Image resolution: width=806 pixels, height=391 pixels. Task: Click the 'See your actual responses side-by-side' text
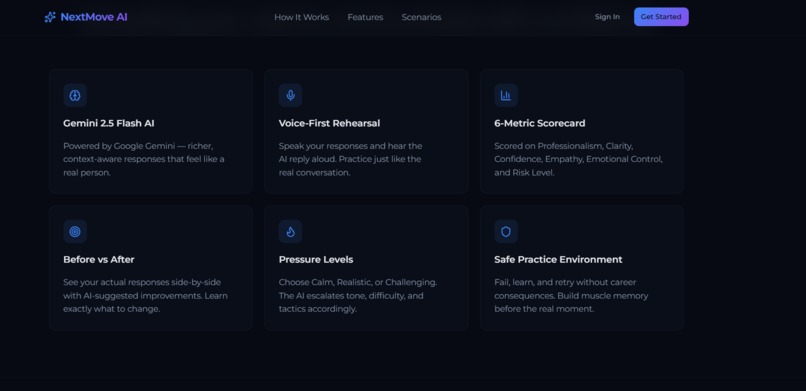[x=145, y=295]
